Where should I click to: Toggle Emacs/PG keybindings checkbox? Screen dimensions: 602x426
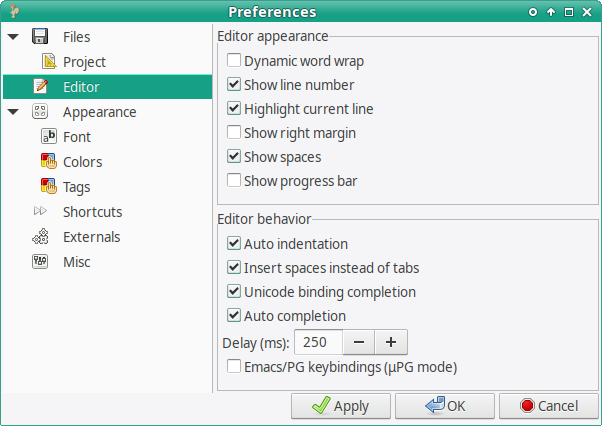tap(234, 367)
